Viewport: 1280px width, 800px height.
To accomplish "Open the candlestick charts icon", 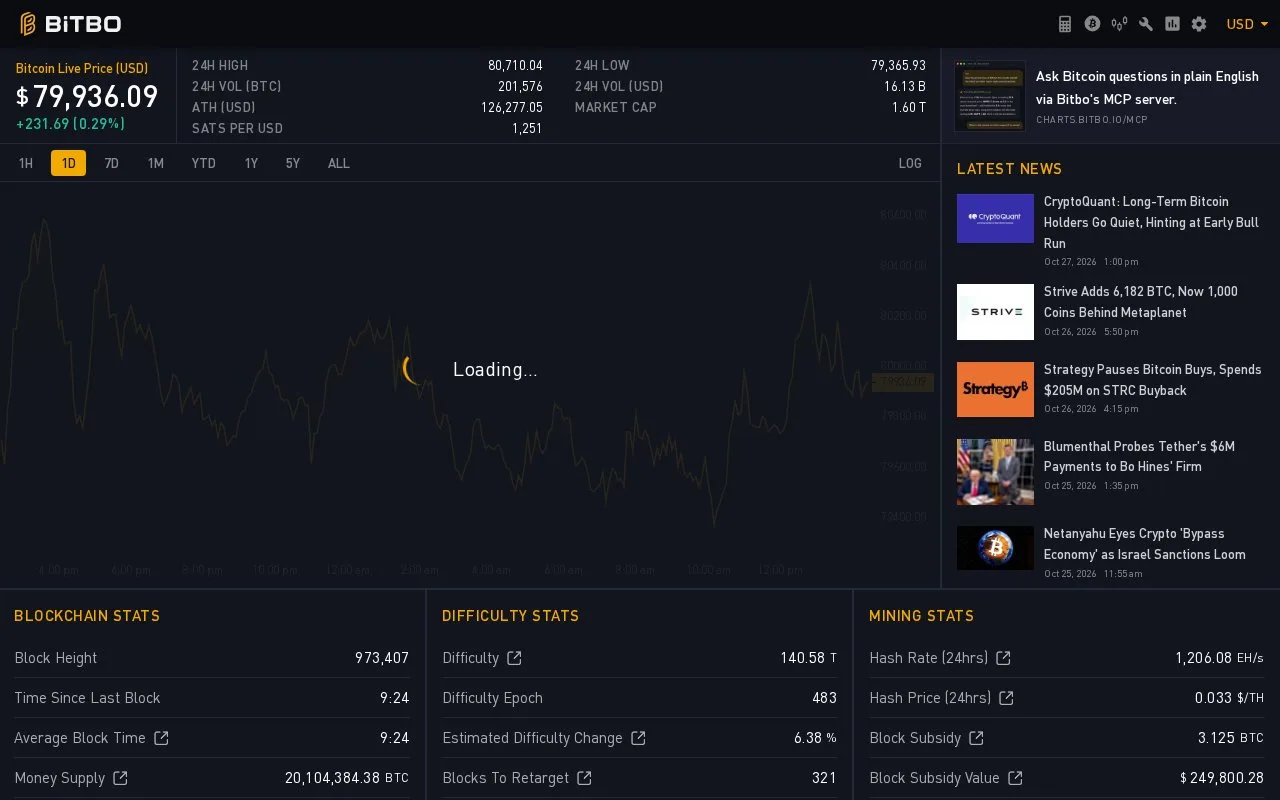I will pos(1119,24).
